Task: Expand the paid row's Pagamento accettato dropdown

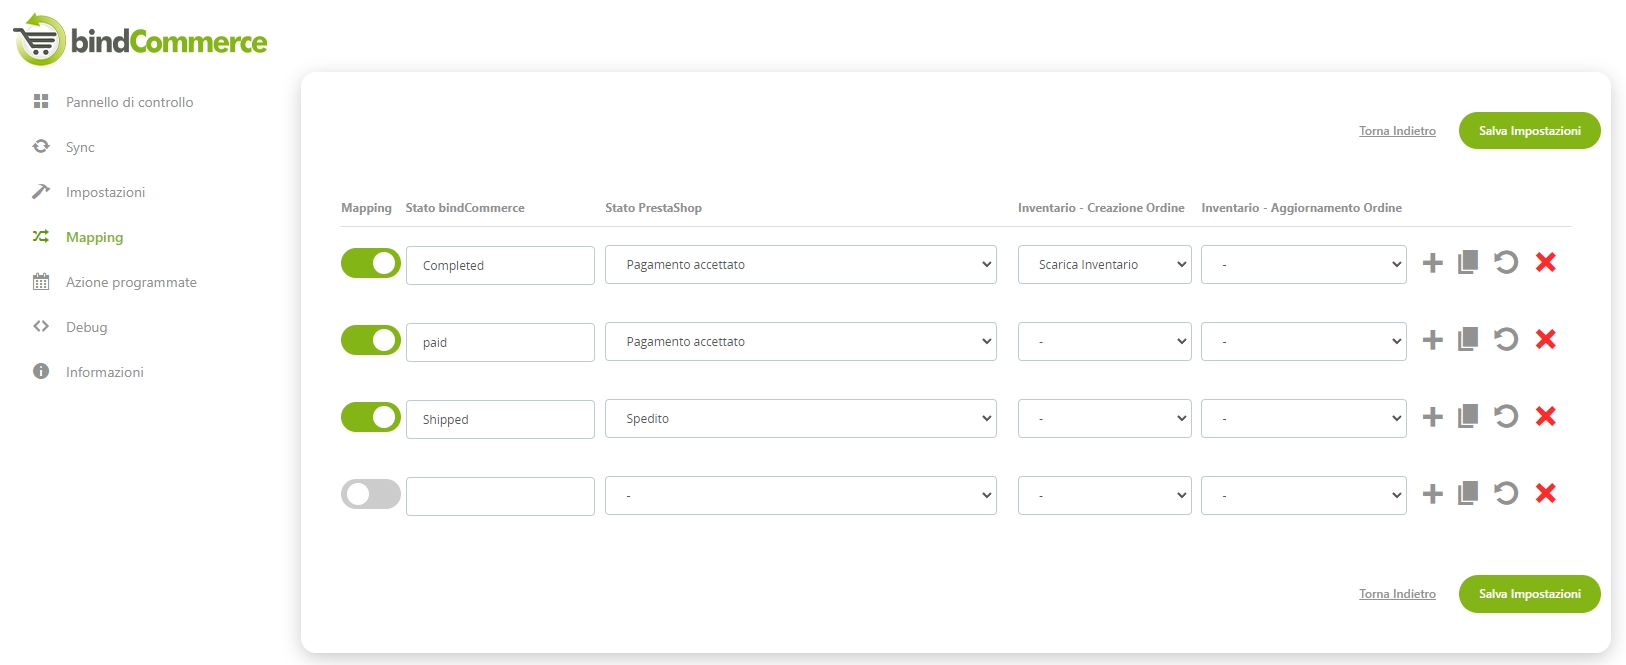Action: pyautogui.click(x=800, y=342)
